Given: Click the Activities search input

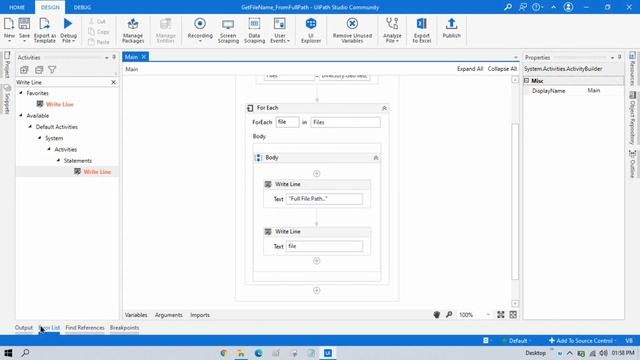Looking at the screenshot, I should point(63,82).
